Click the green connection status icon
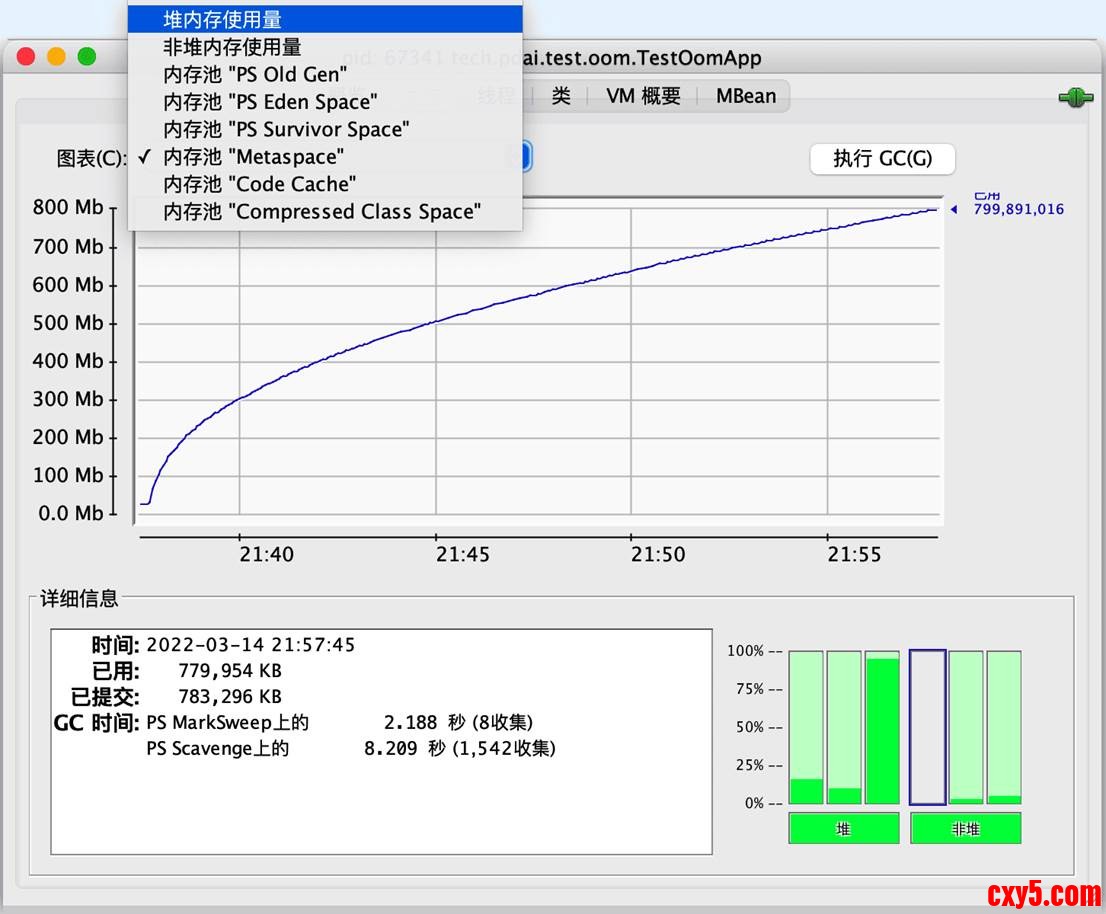1106x914 pixels. coord(1073,97)
